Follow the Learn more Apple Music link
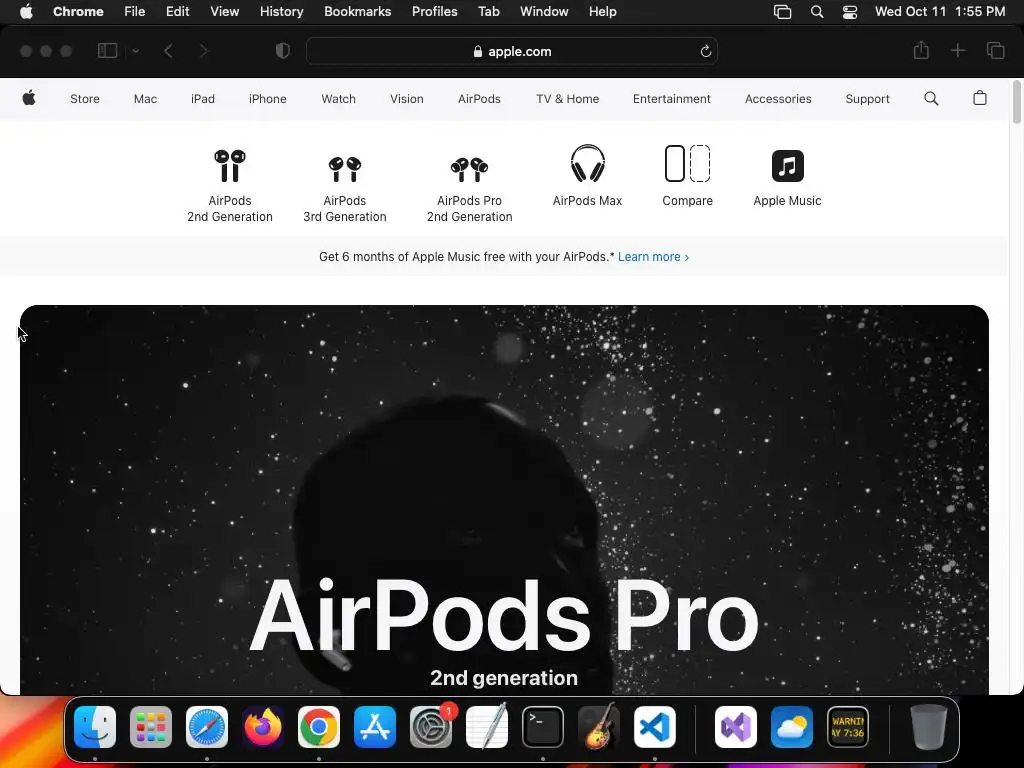Viewport: 1024px width, 768px height. [653, 257]
